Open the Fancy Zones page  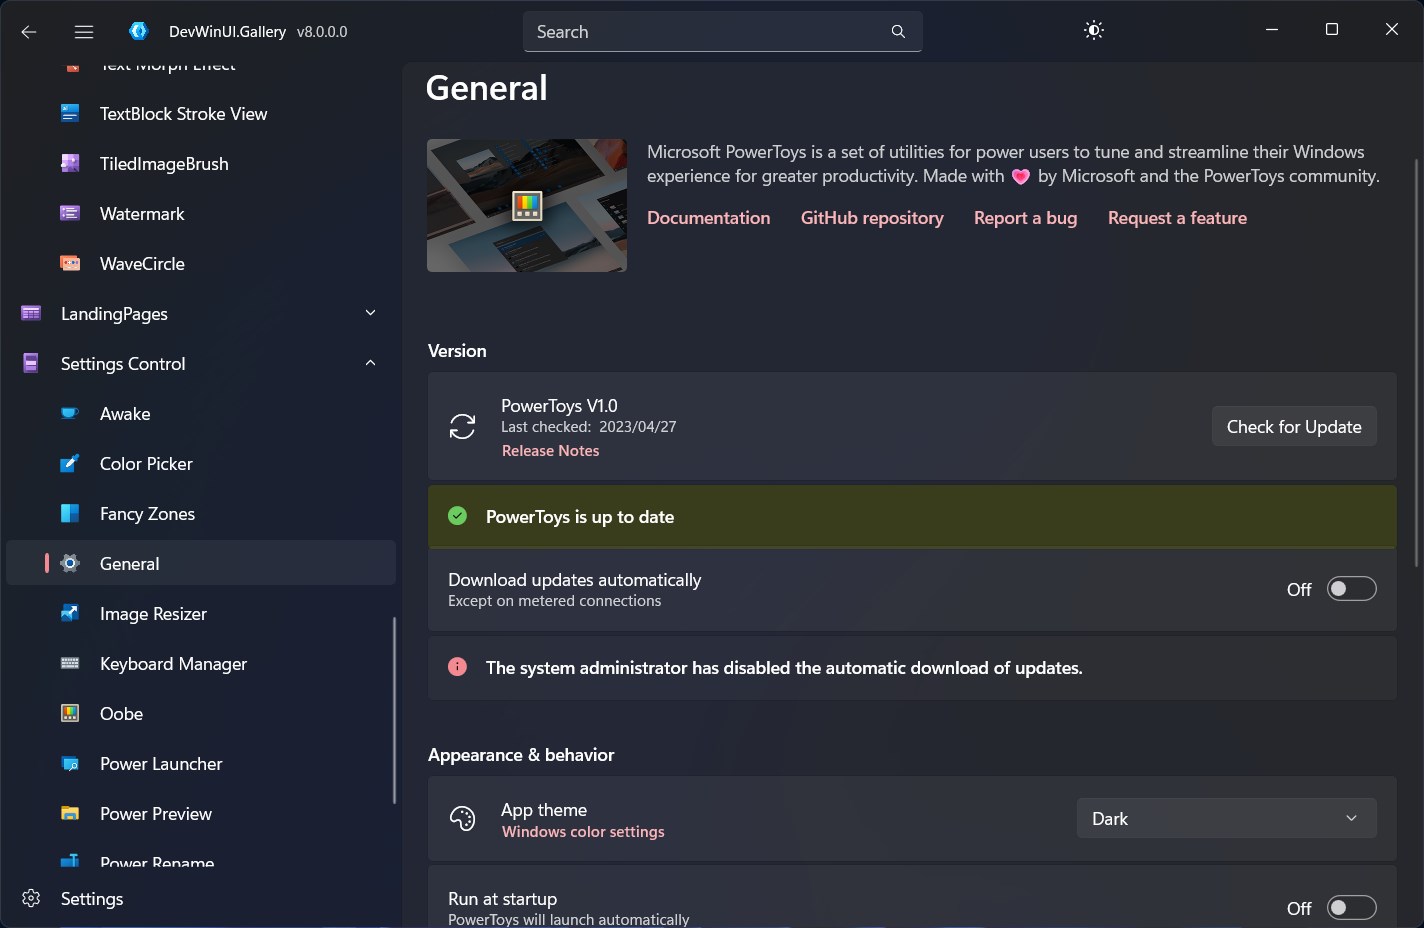coord(201,514)
